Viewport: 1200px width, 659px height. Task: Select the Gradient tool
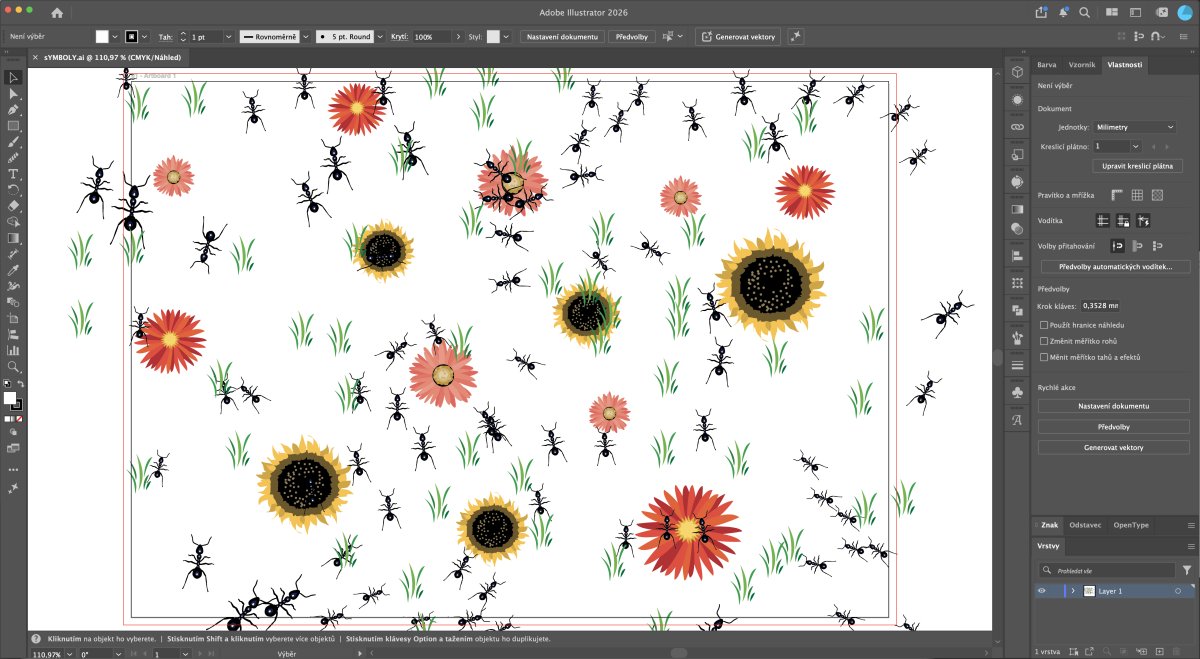(x=14, y=238)
